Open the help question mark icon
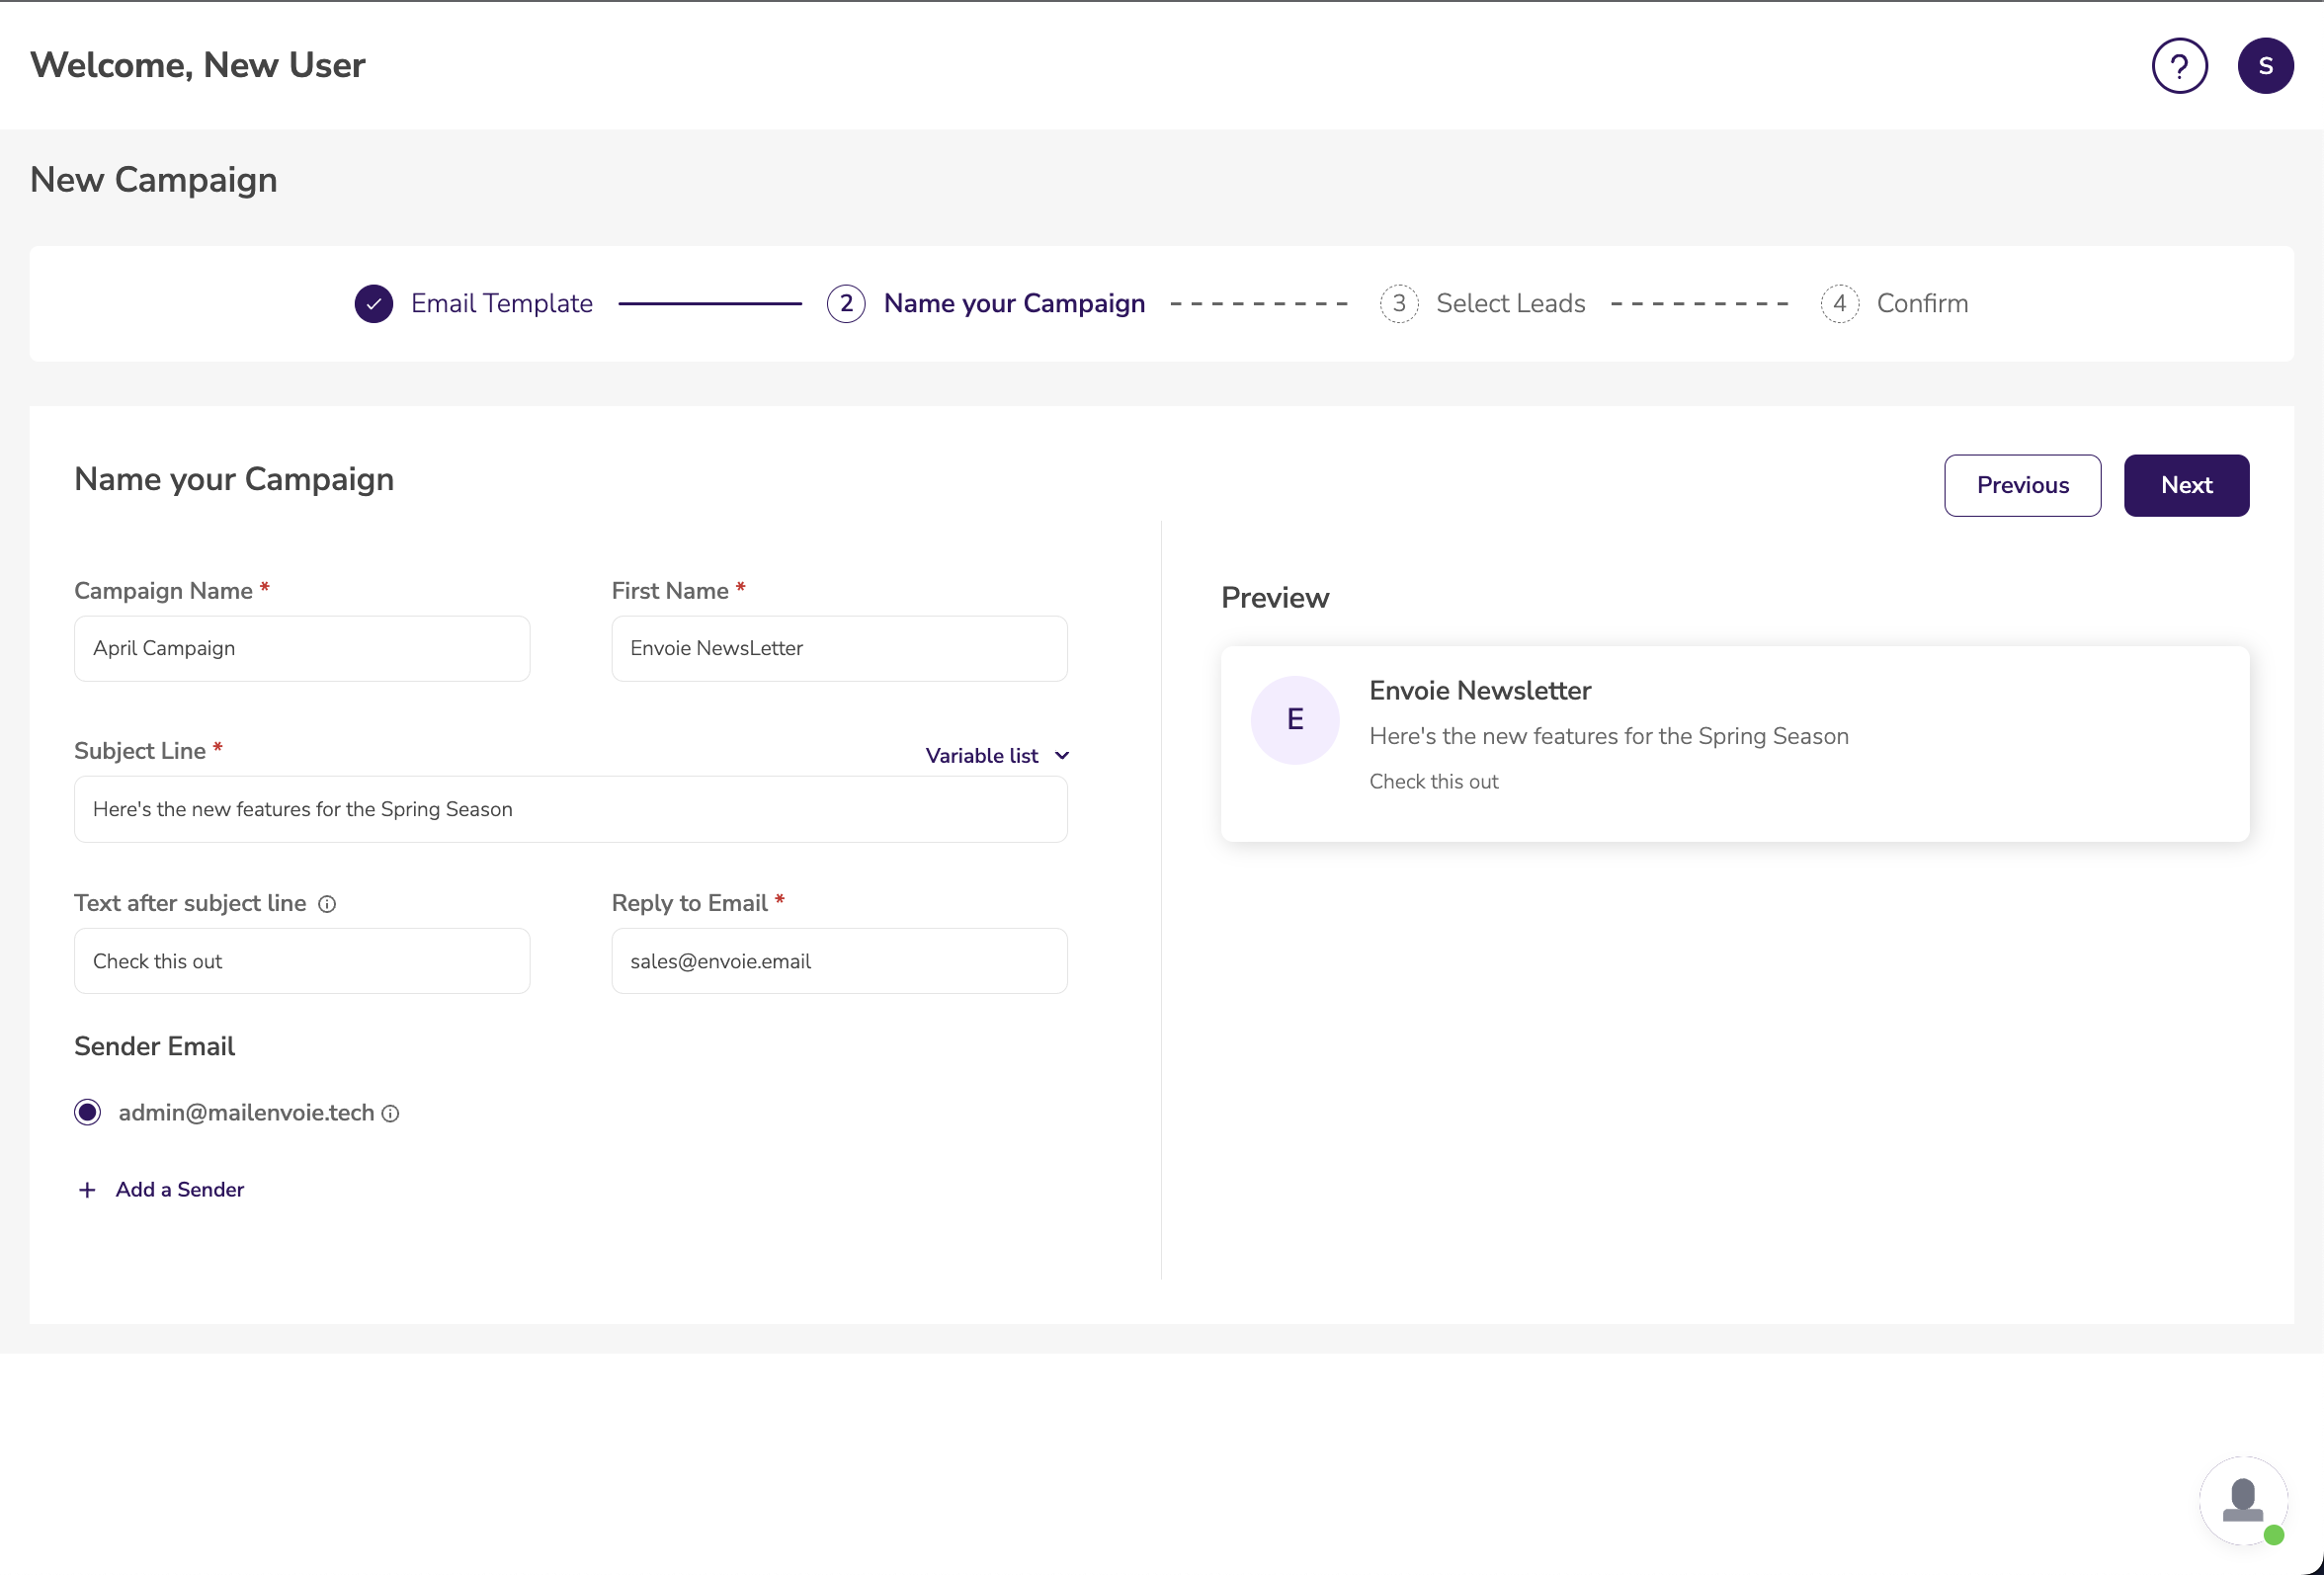The width and height of the screenshot is (2324, 1575). [x=2179, y=66]
